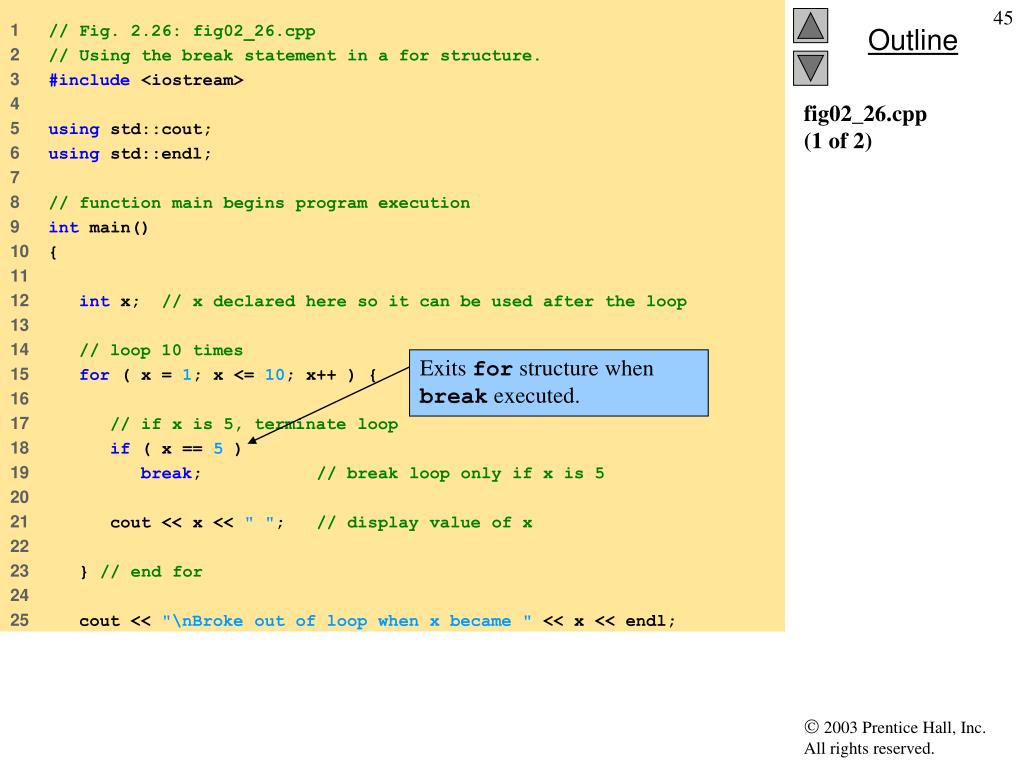Click the 'x declared here' comment

tap(424, 302)
